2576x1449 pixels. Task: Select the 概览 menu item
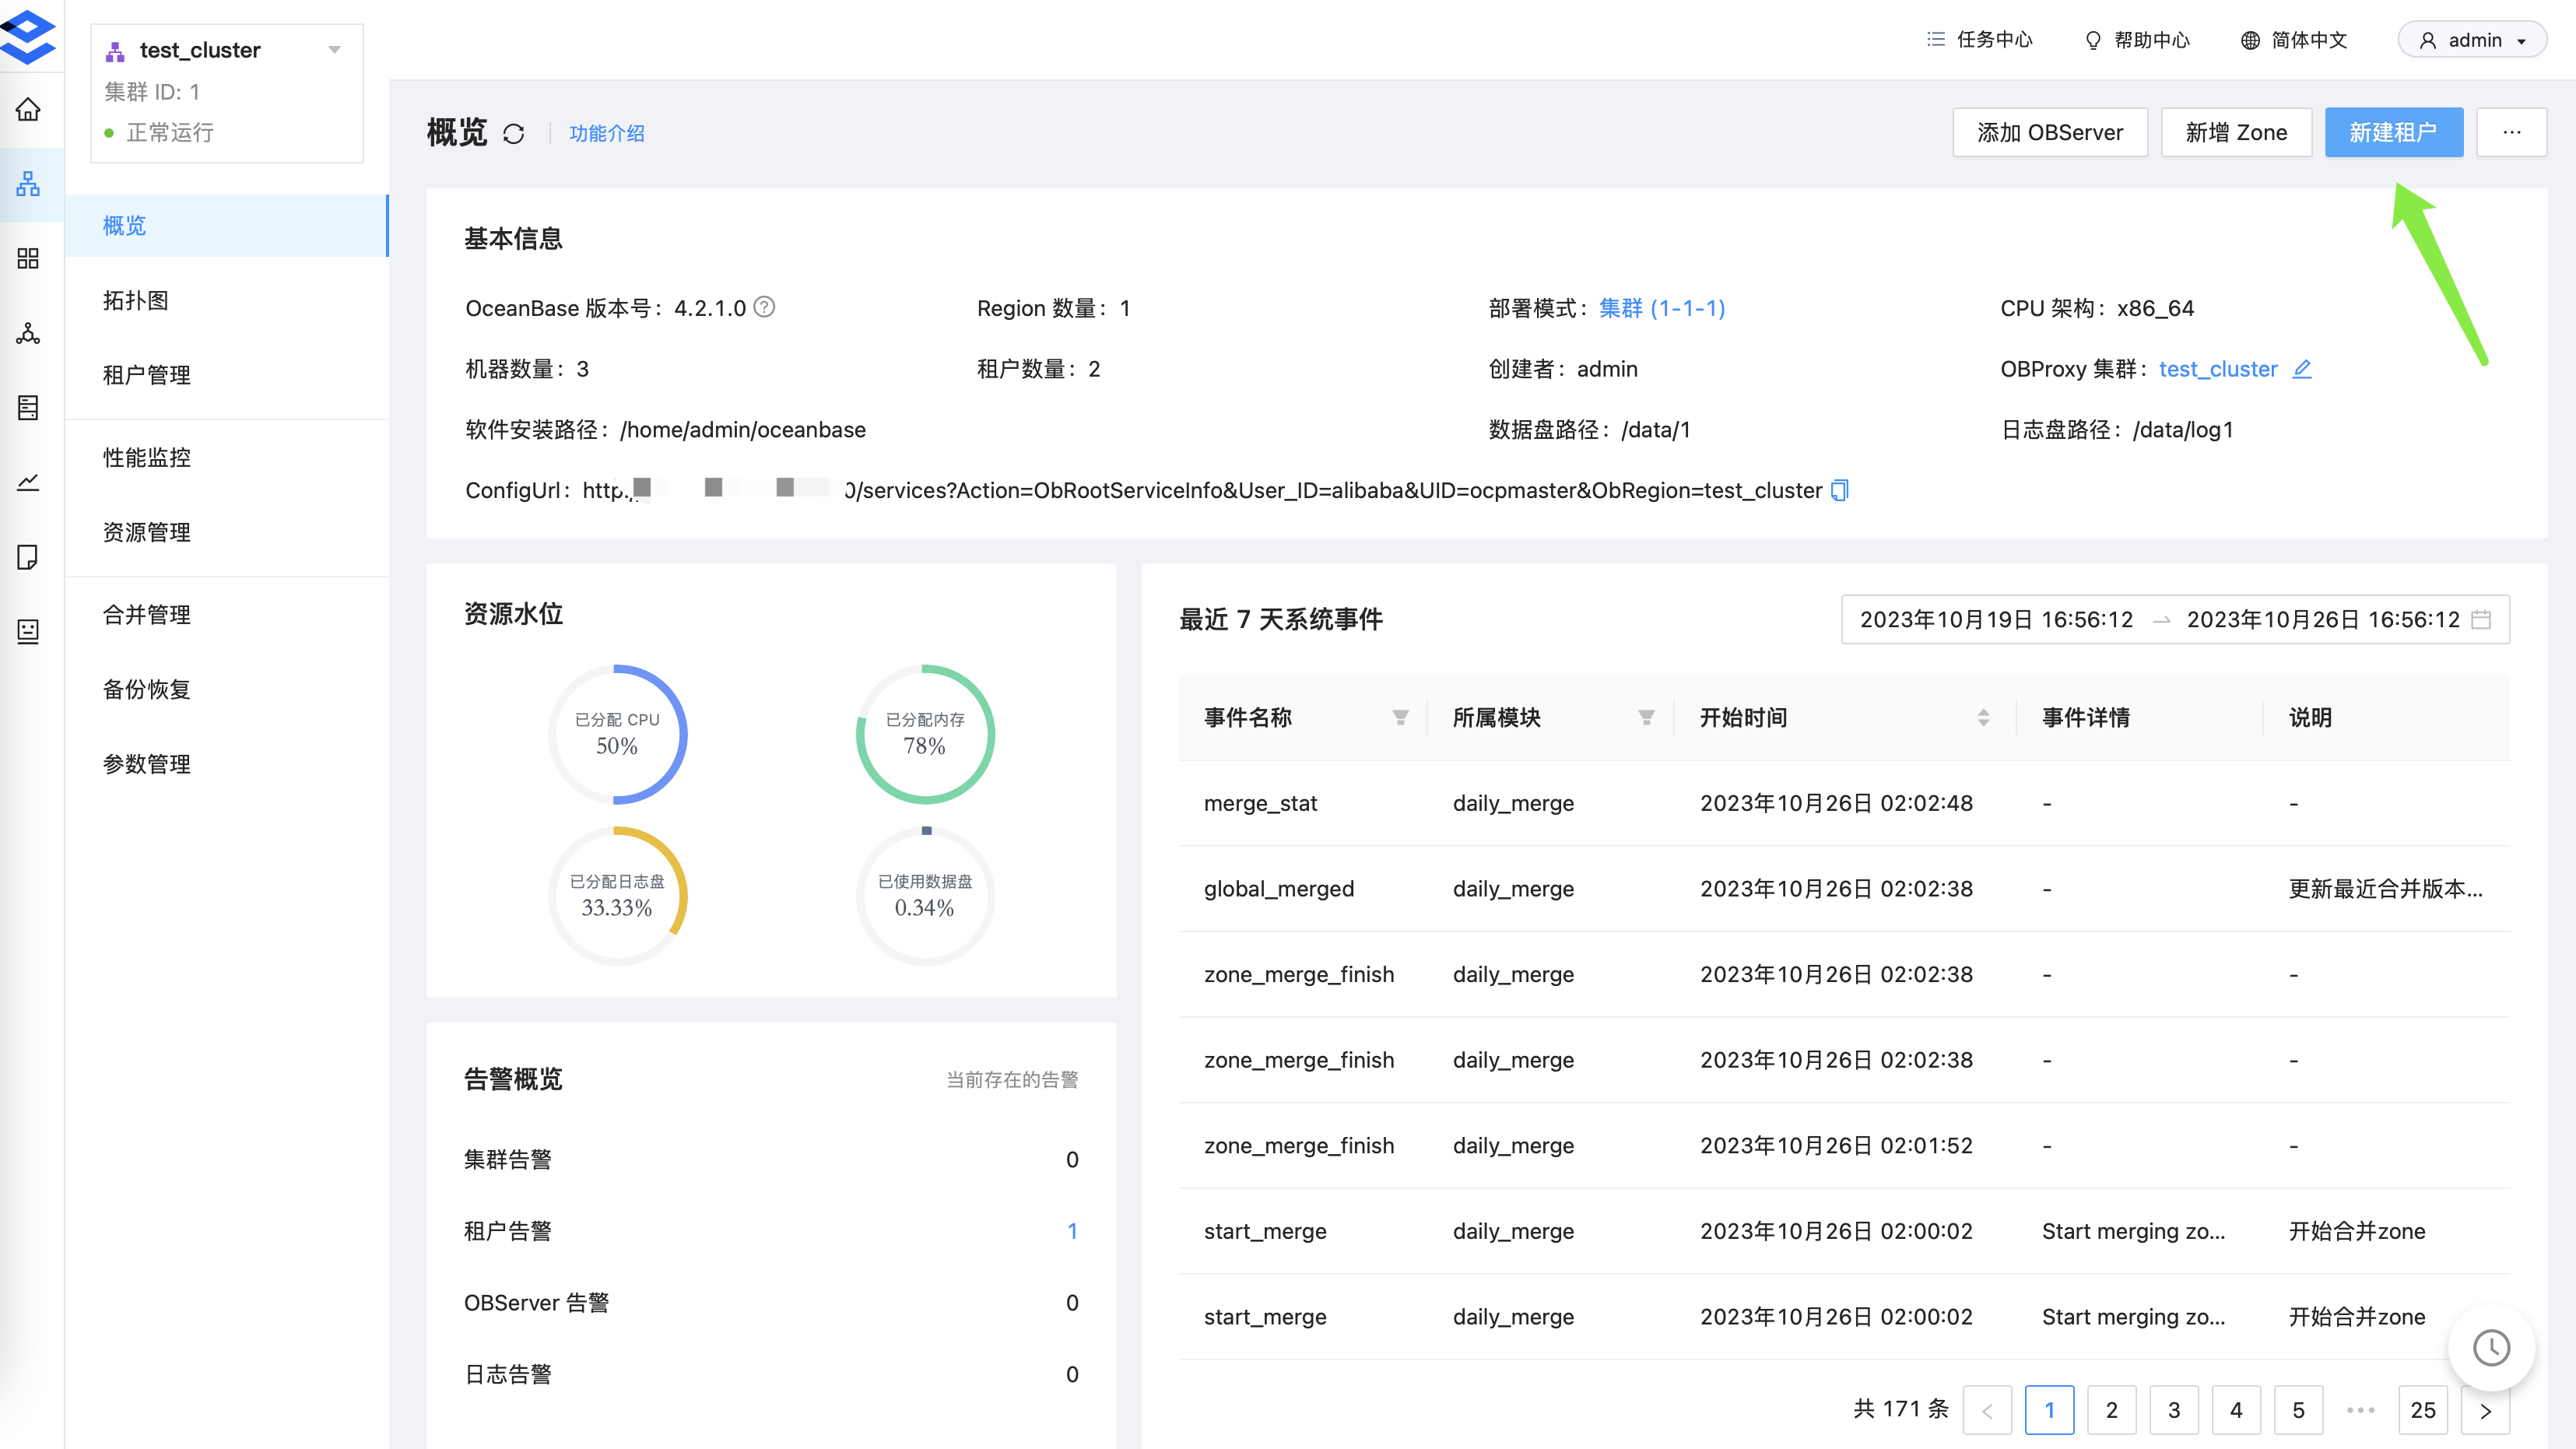[x=226, y=226]
